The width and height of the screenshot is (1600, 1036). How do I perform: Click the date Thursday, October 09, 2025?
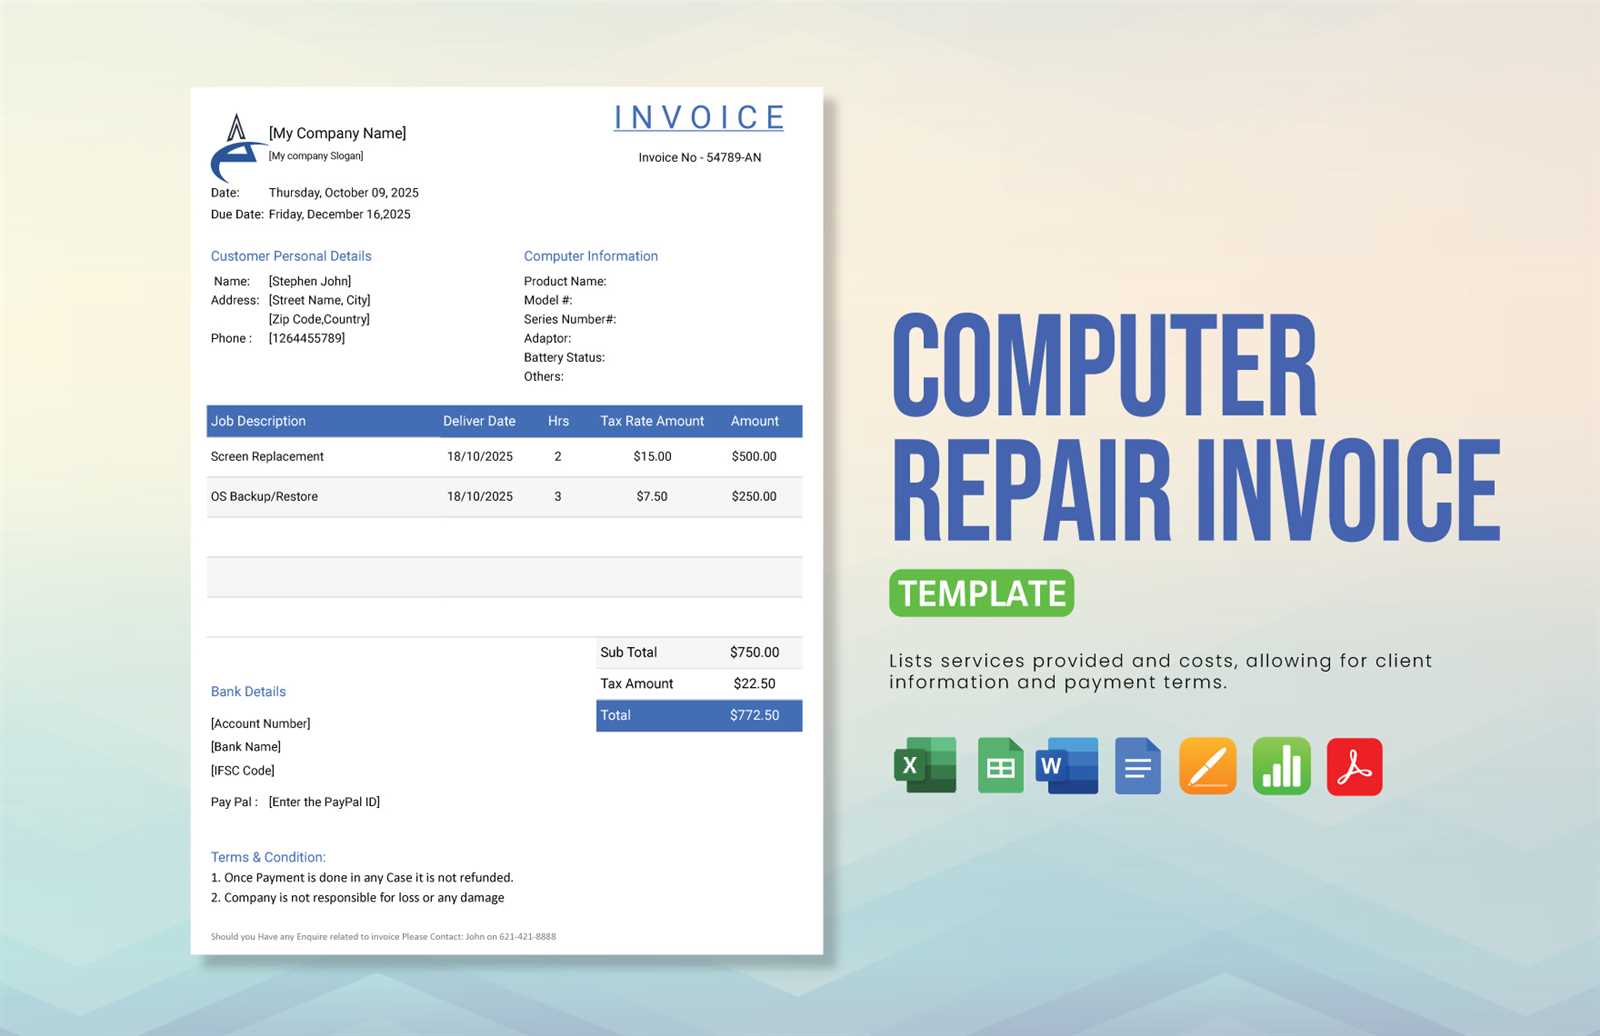point(343,193)
